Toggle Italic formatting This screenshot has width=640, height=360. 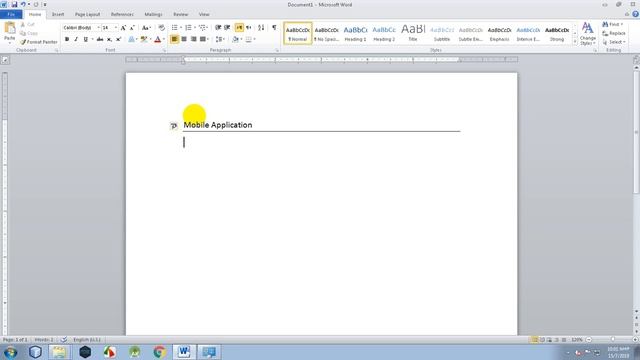pyautogui.click(x=76, y=40)
